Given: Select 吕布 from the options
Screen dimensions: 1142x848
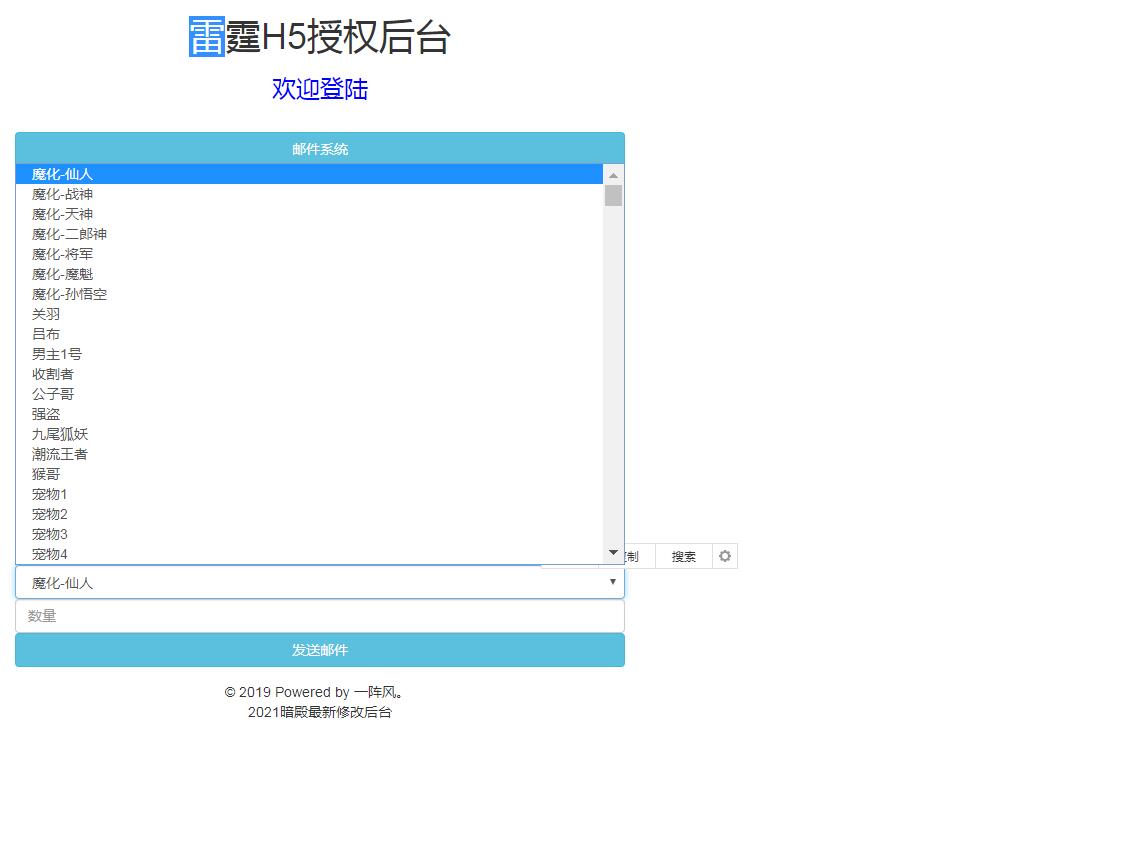Looking at the screenshot, I should click(x=46, y=334).
